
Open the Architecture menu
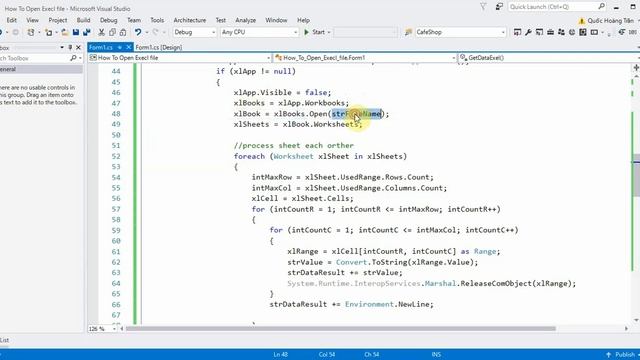click(190, 20)
